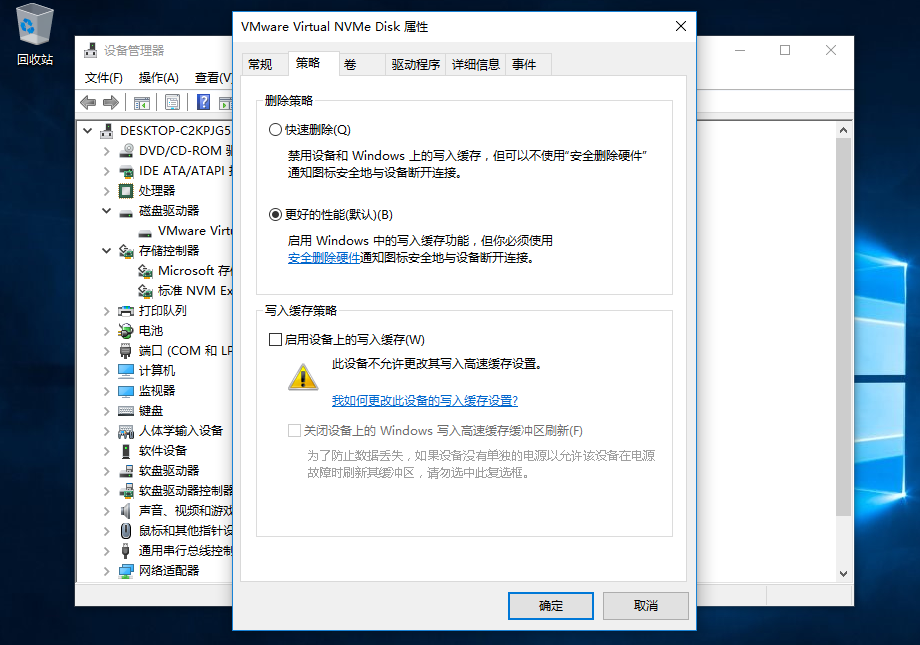Screen dimensions: 920x645
Task: Collapse the 存储控制器 category
Action: point(106,251)
